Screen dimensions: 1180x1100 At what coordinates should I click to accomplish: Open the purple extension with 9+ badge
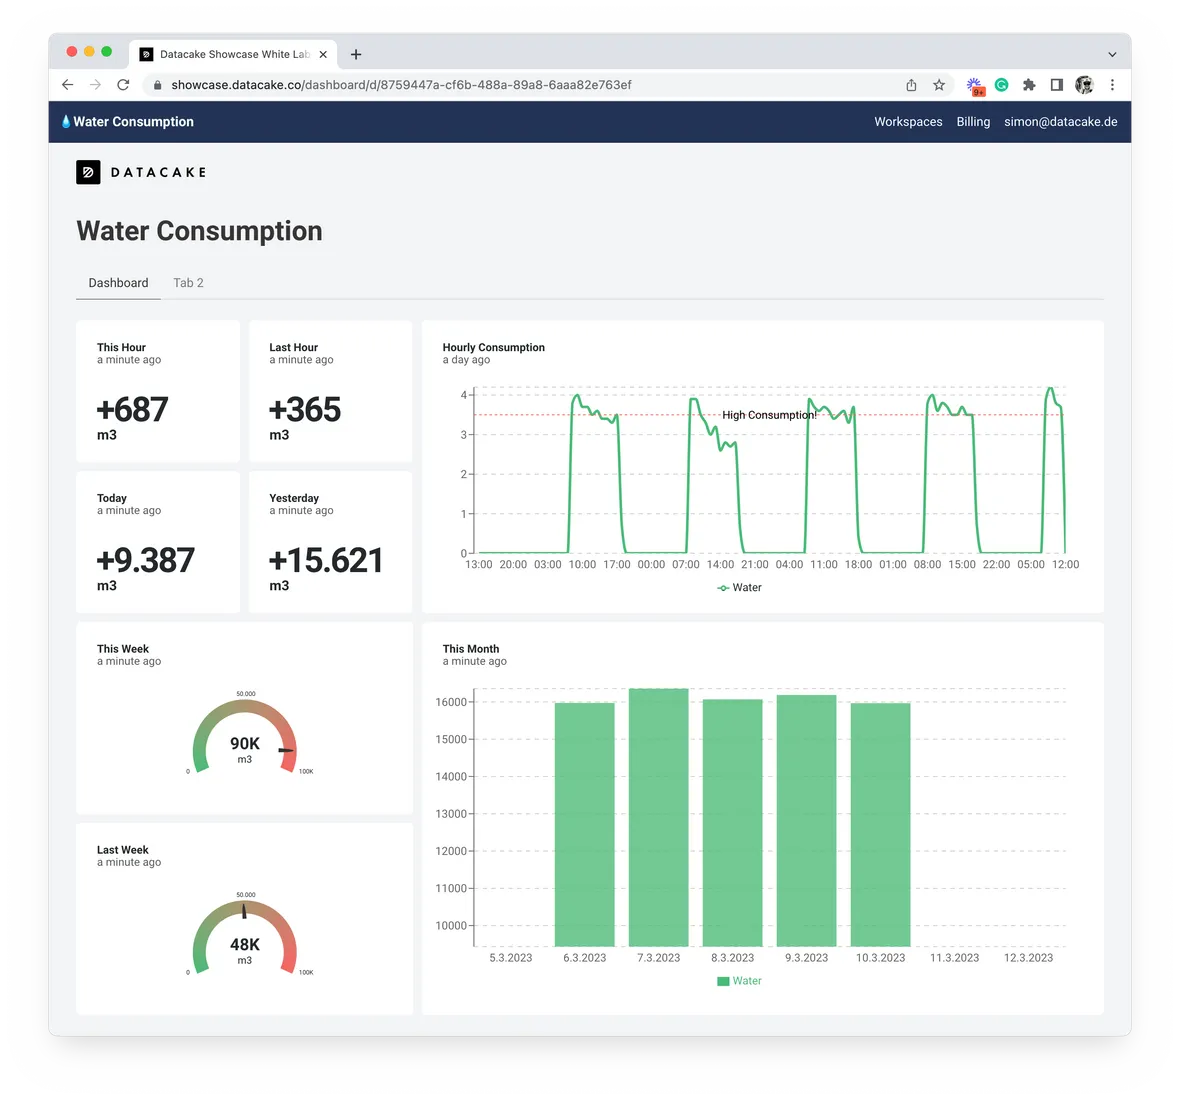(975, 87)
